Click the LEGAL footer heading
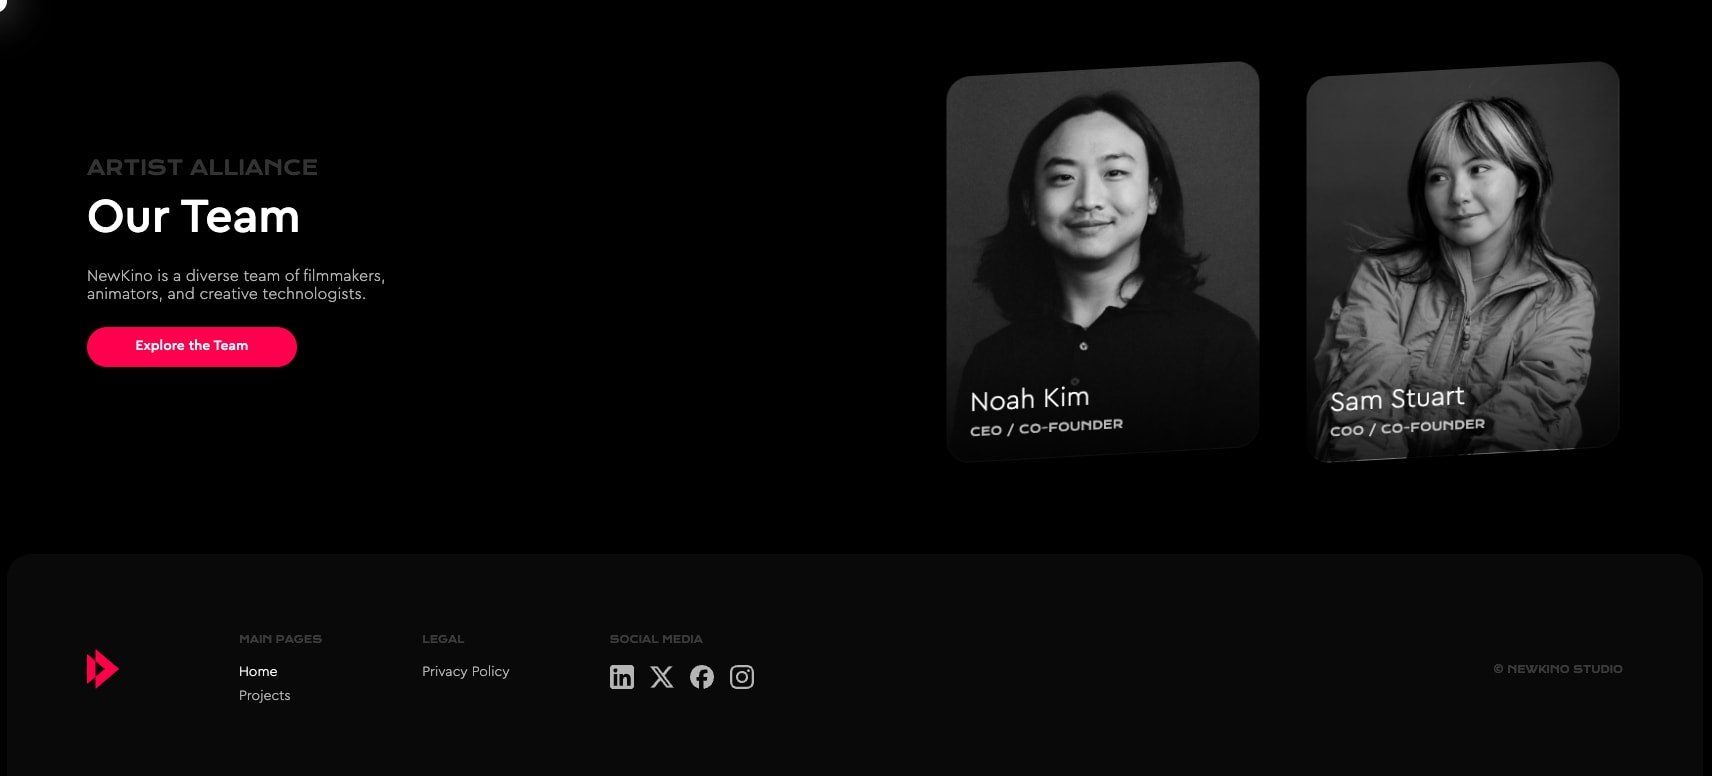Viewport: 1712px width, 776px height. [443, 639]
